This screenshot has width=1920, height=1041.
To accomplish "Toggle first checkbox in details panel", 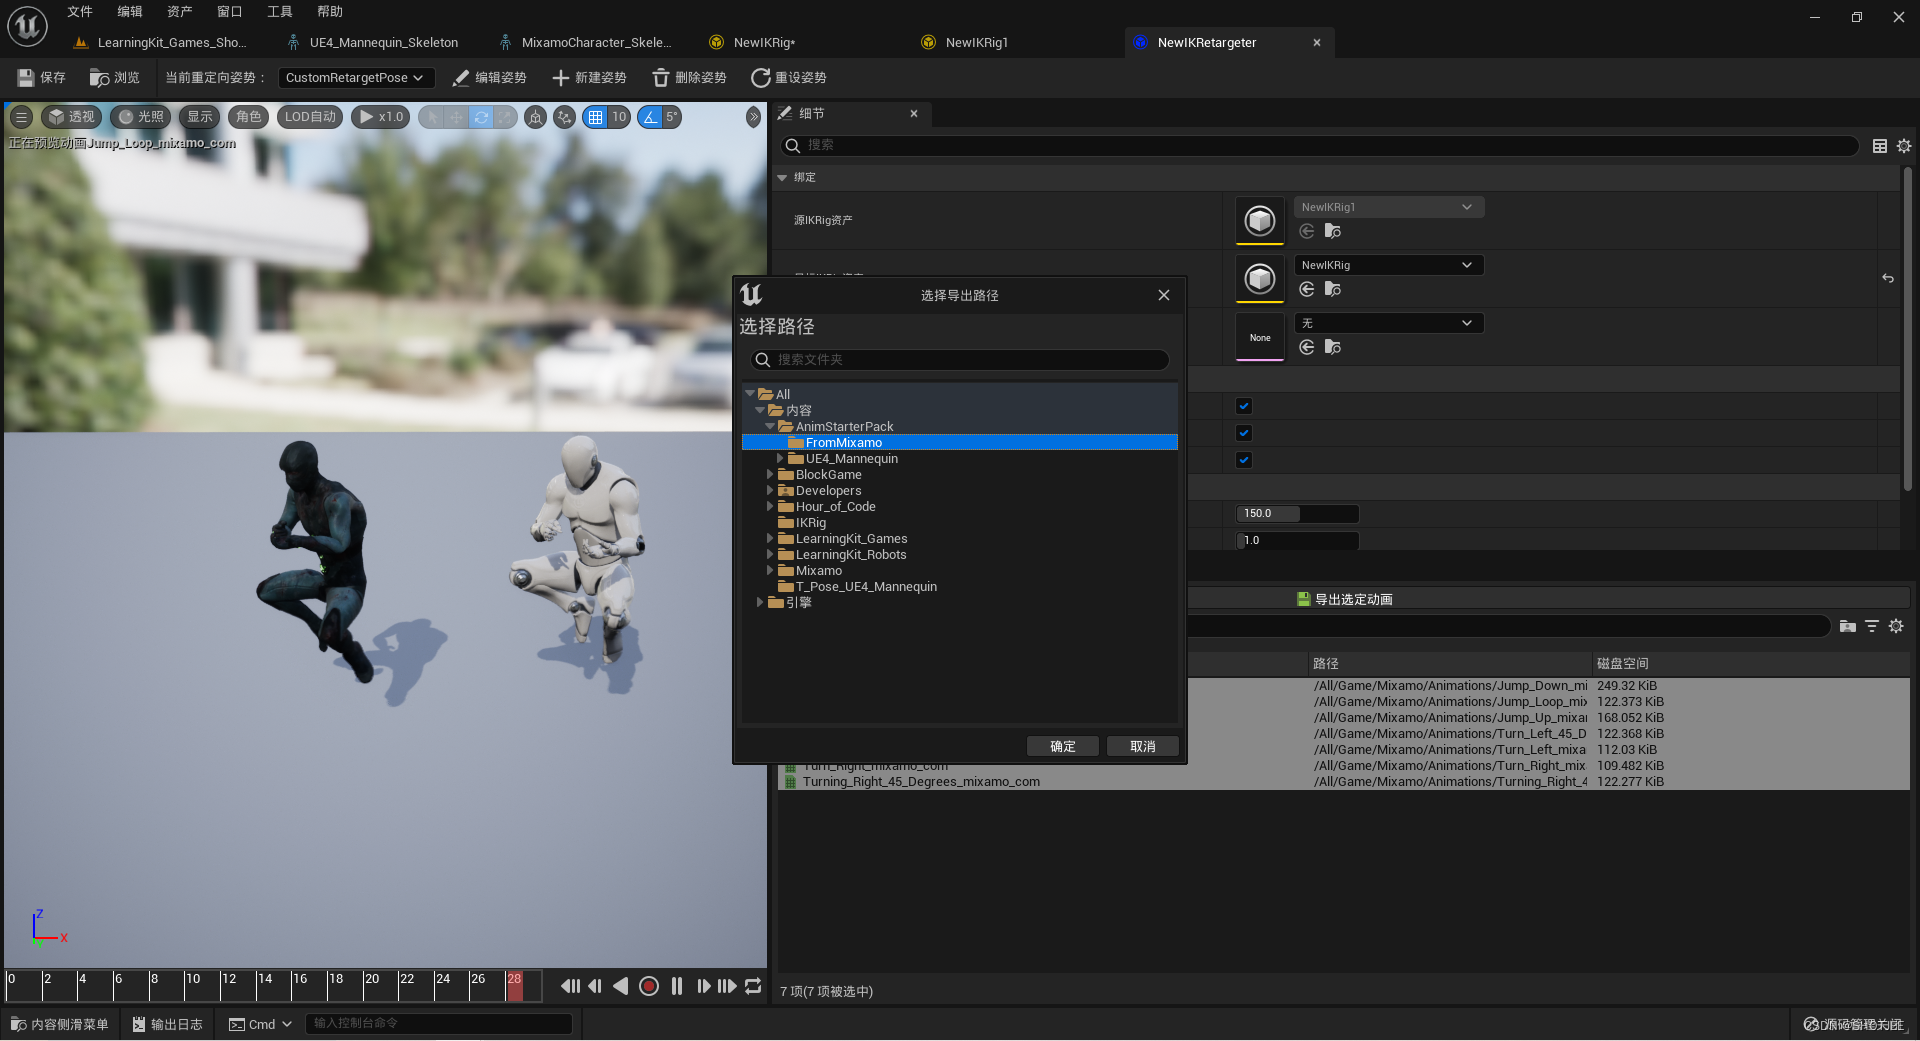I will click(x=1244, y=406).
